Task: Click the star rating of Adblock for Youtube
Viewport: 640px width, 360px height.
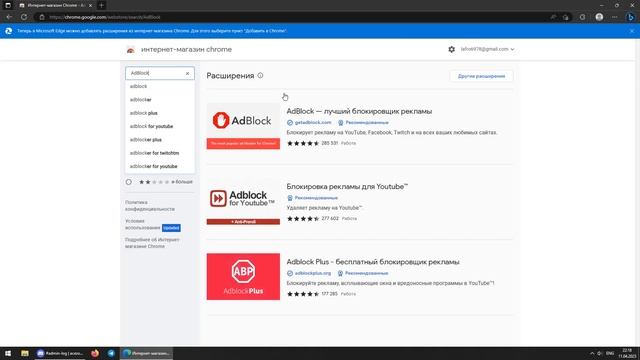Action: 303,219
